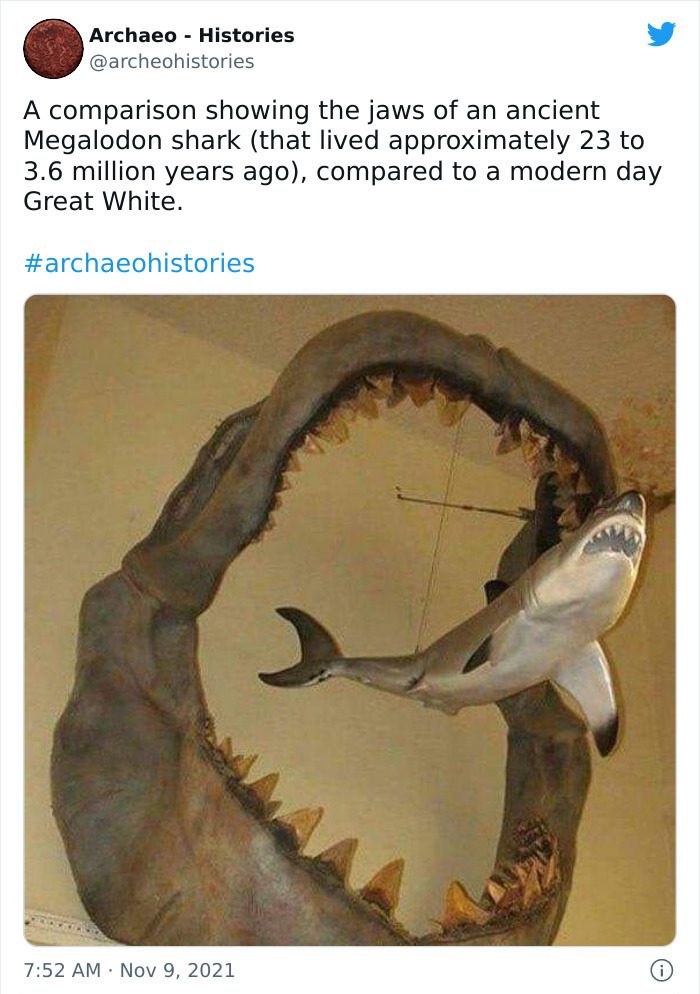Open the 7:52 AM timestamp
Viewport: 700px width, 994px height.
coord(62,970)
